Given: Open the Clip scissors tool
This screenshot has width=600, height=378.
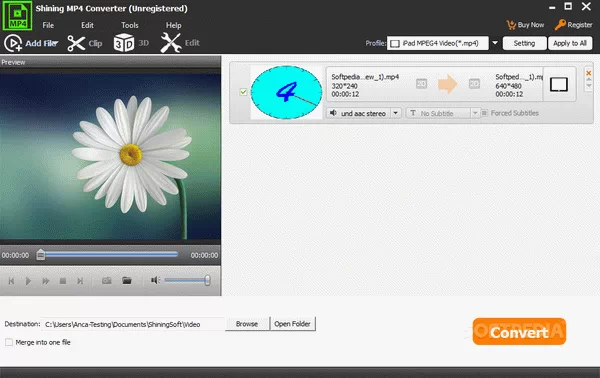Looking at the screenshot, I should point(85,43).
